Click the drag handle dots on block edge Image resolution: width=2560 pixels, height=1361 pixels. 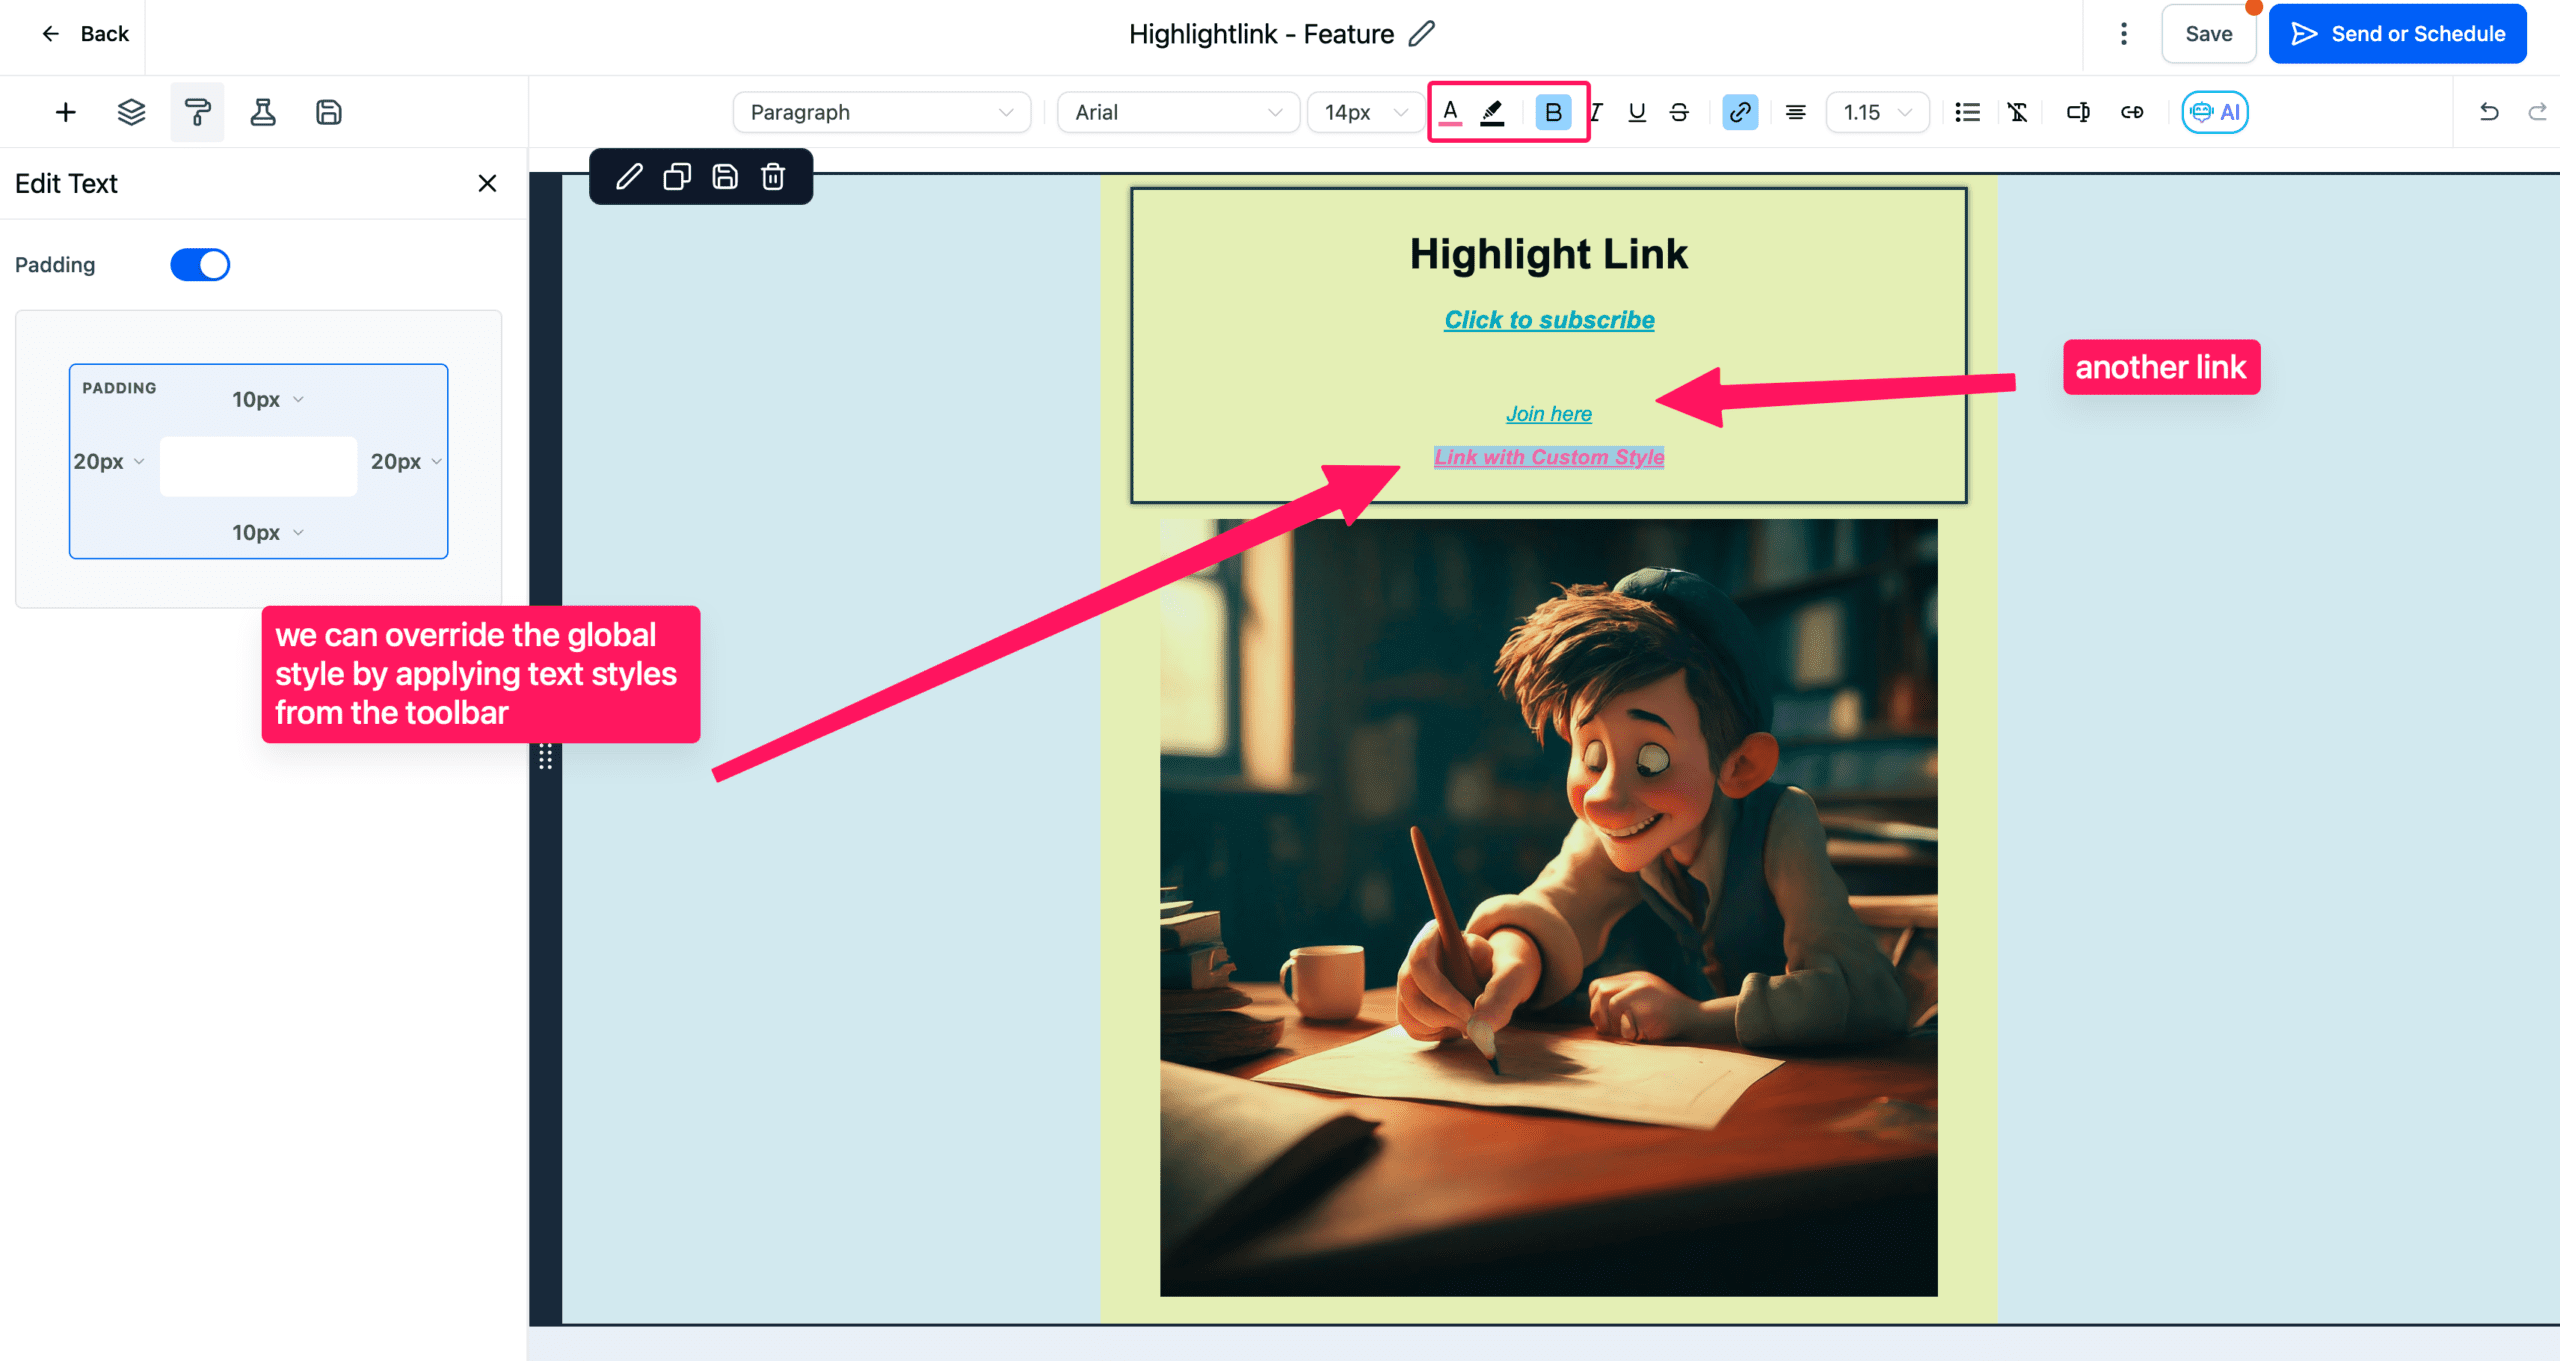545,757
